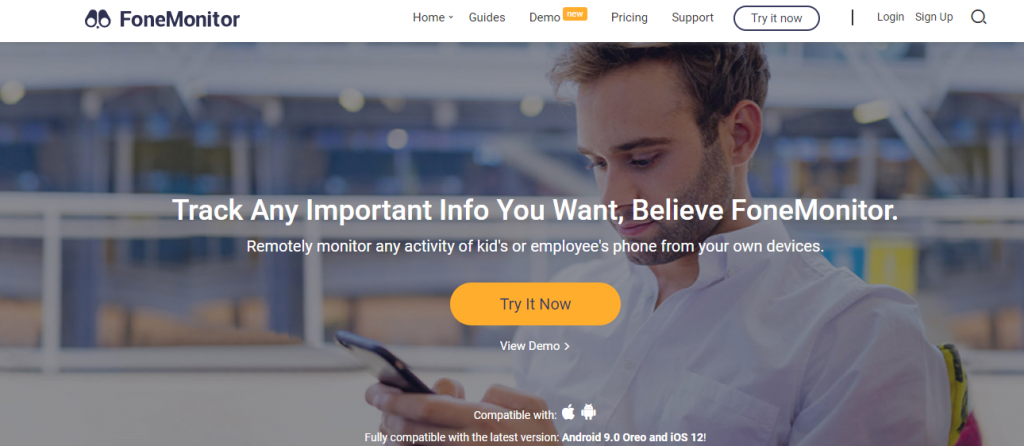
Task: Click the FoneMonitor binoculars logo icon
Action: coord(98,19)
